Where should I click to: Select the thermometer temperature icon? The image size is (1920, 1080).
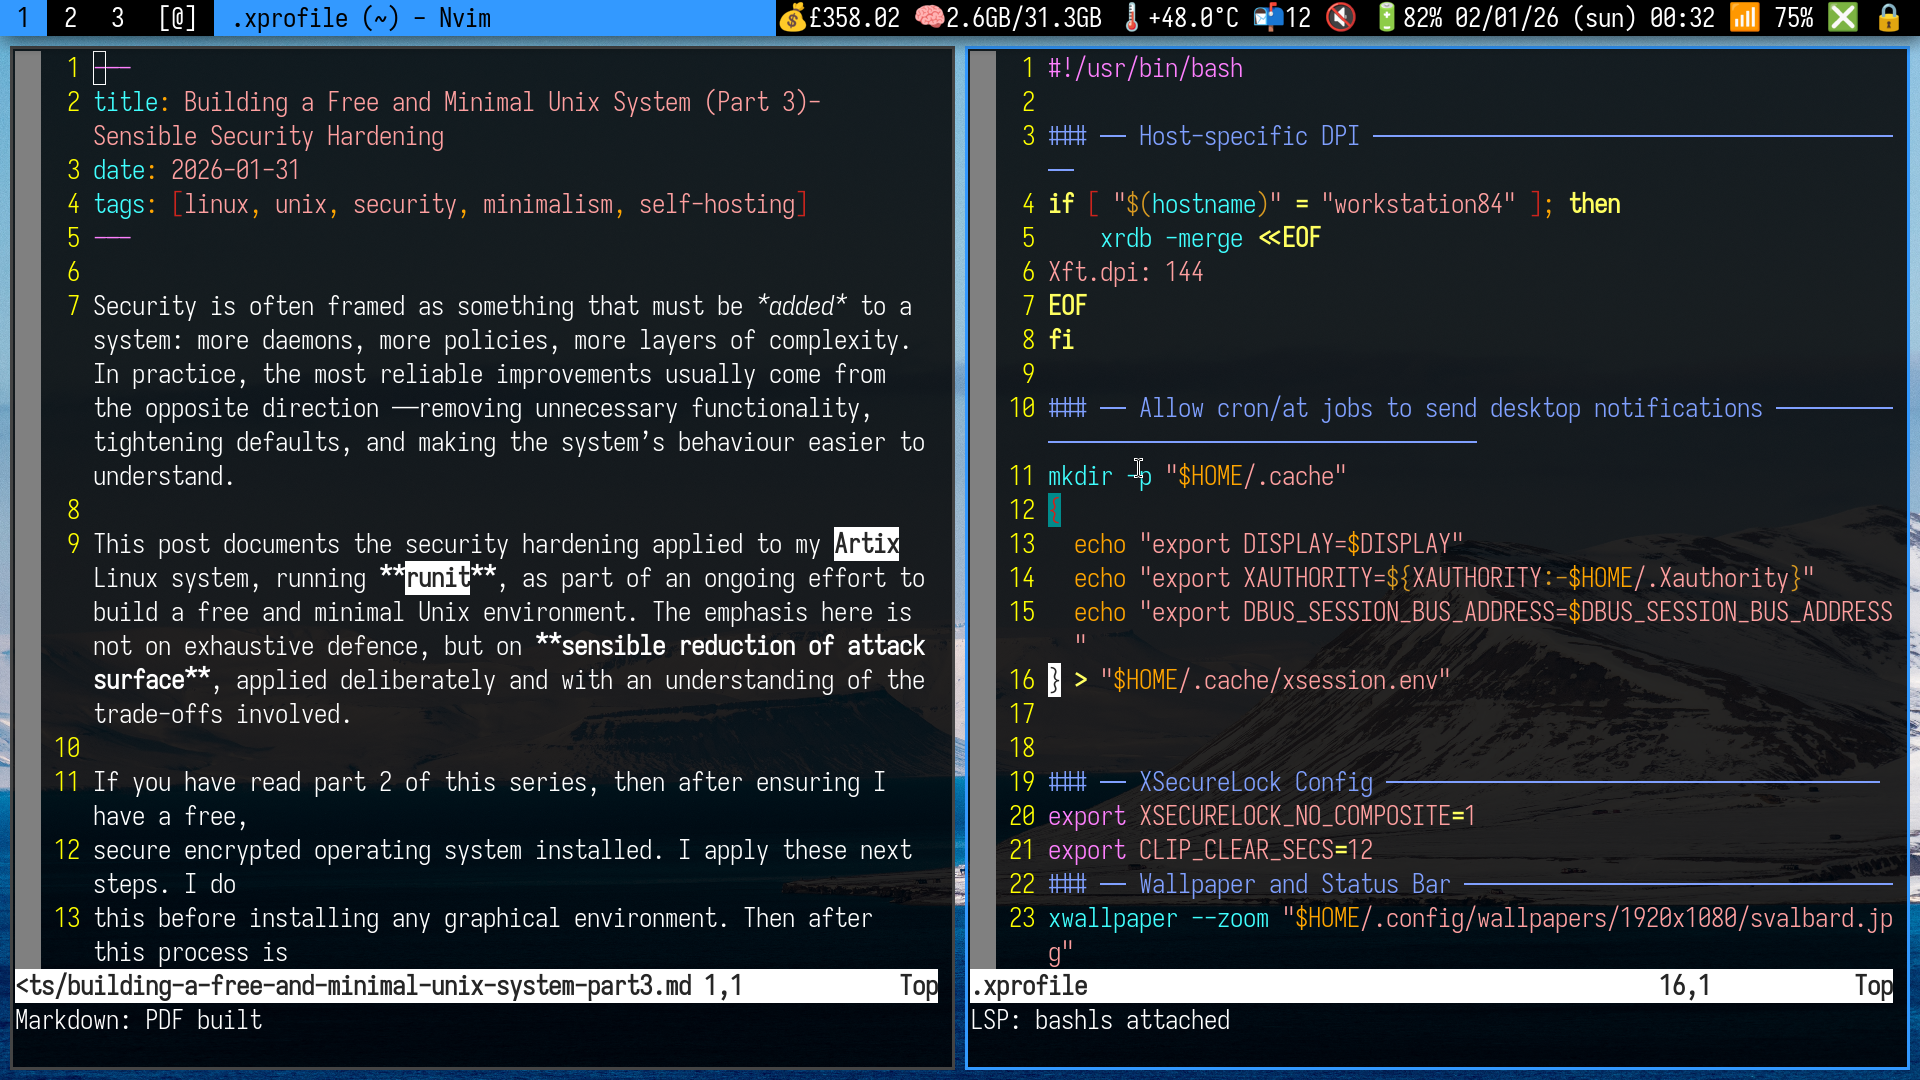(1131, 17)
